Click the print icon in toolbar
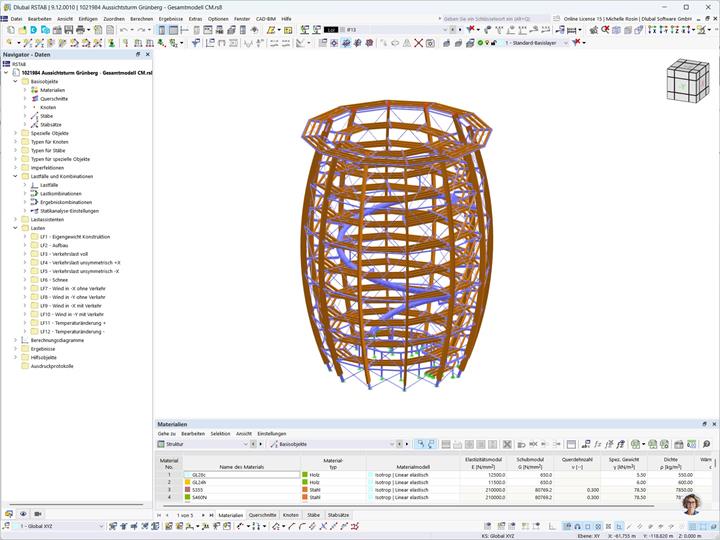This screenshot has width=720, height=540. tap(80, 30)
